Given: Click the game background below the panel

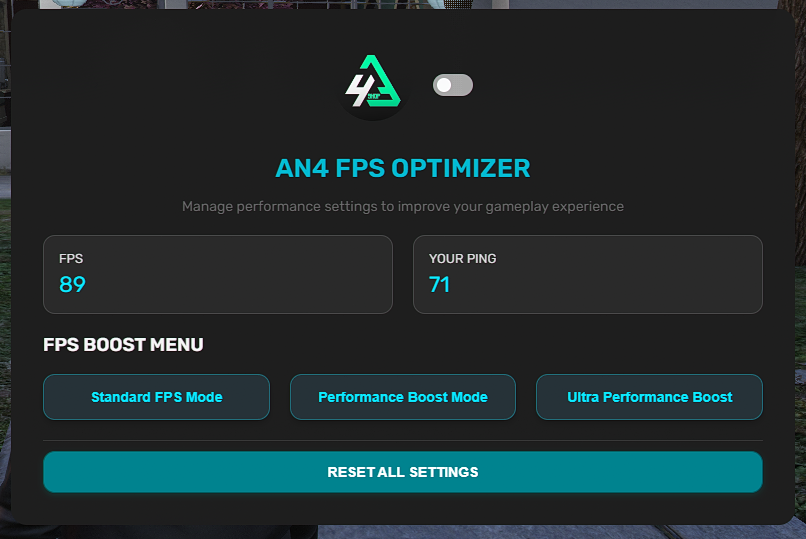Looking at the screenshot, I should click(403, 532).
